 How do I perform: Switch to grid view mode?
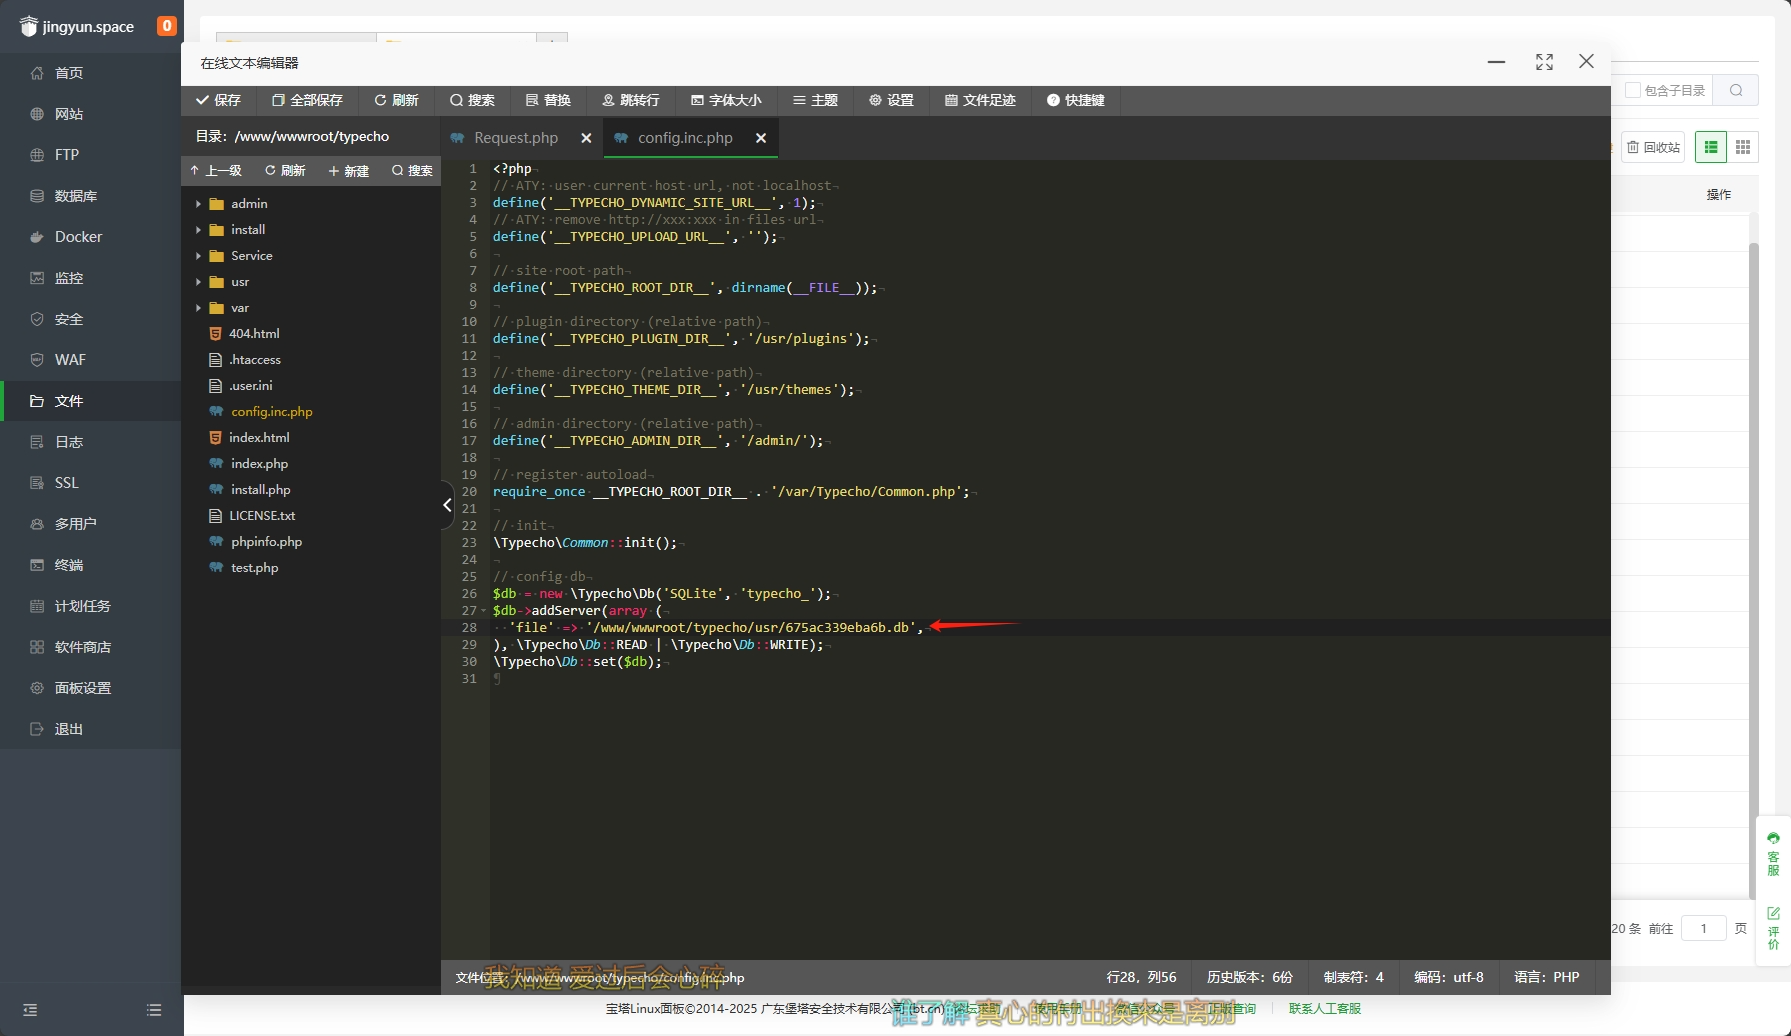[x=1743, y=147]
